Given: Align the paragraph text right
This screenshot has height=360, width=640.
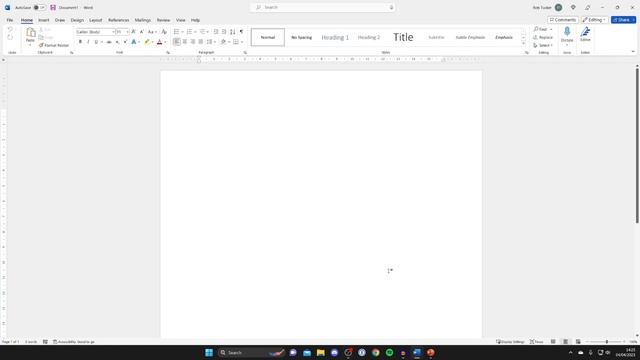Looking at the screenshot, I should point(193,42).
